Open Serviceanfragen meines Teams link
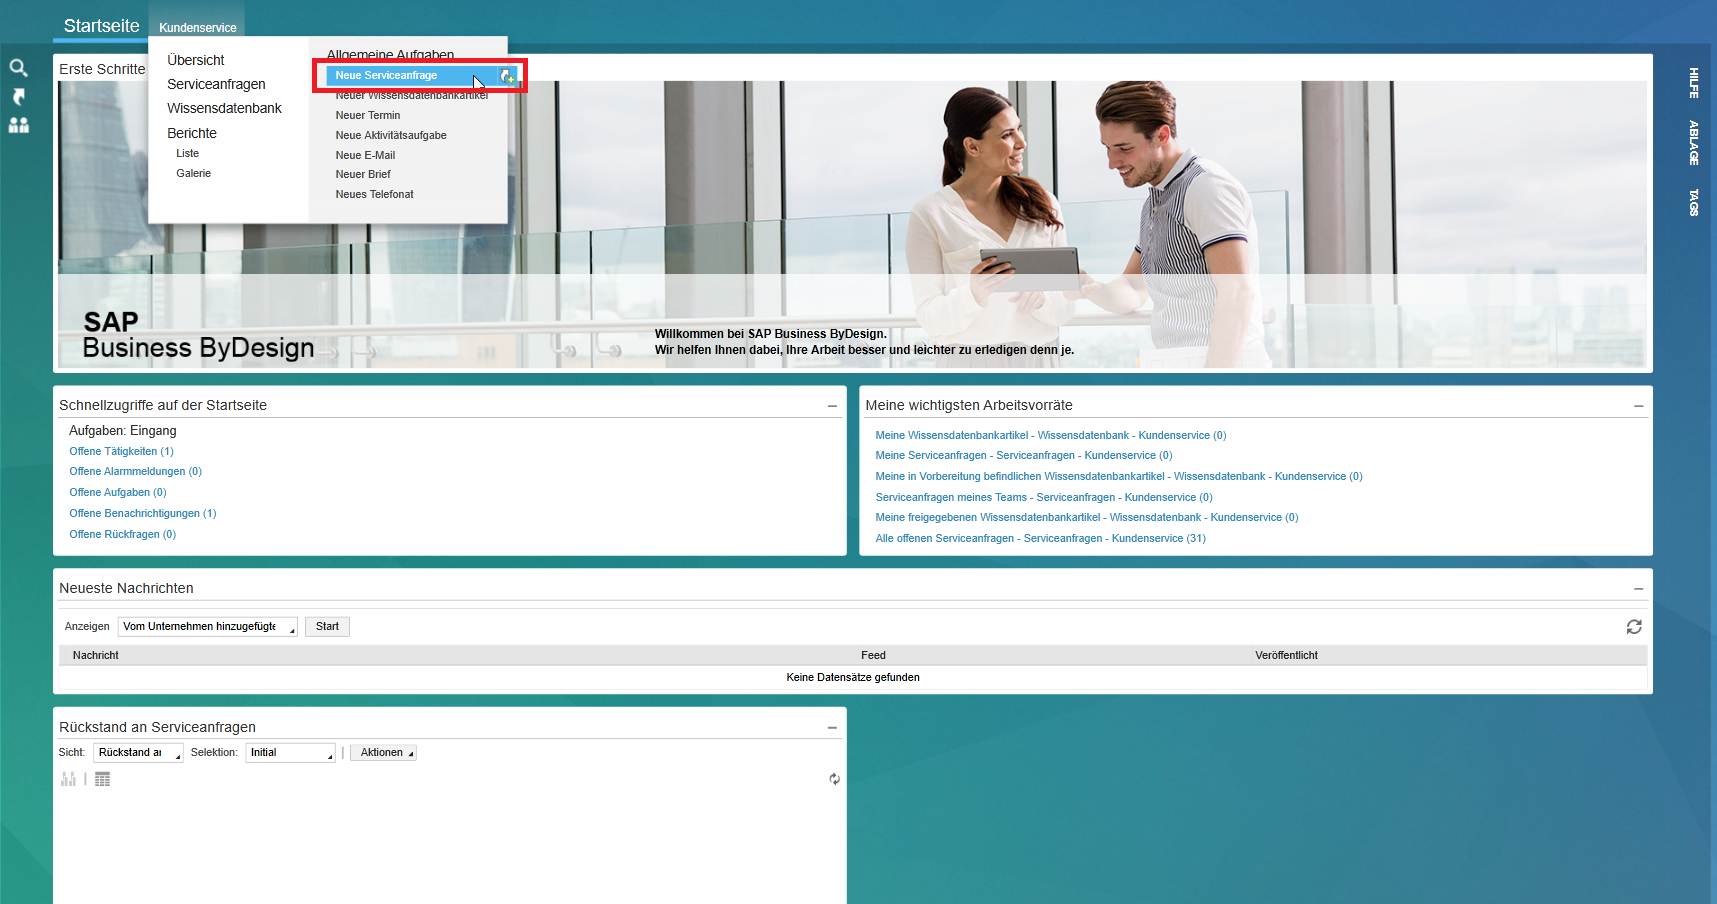This screenshot has height=904, width=1717. point(1043,497)
